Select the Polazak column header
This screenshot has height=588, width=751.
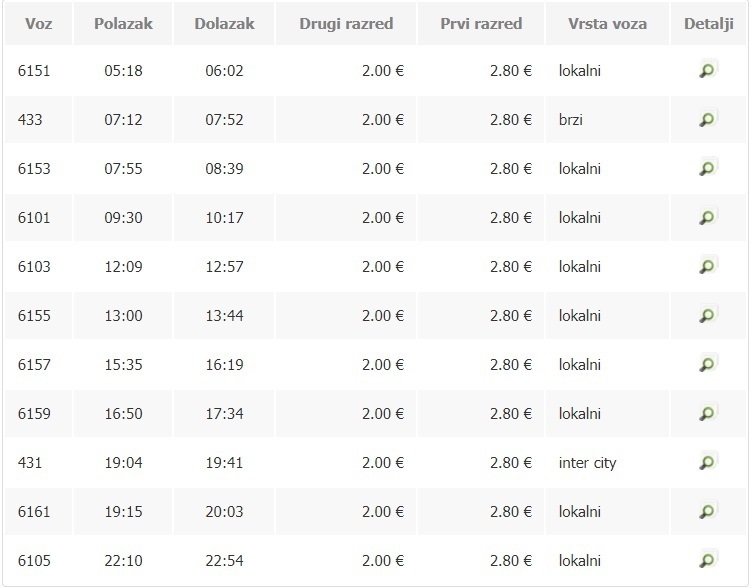(x=123, y=23)
